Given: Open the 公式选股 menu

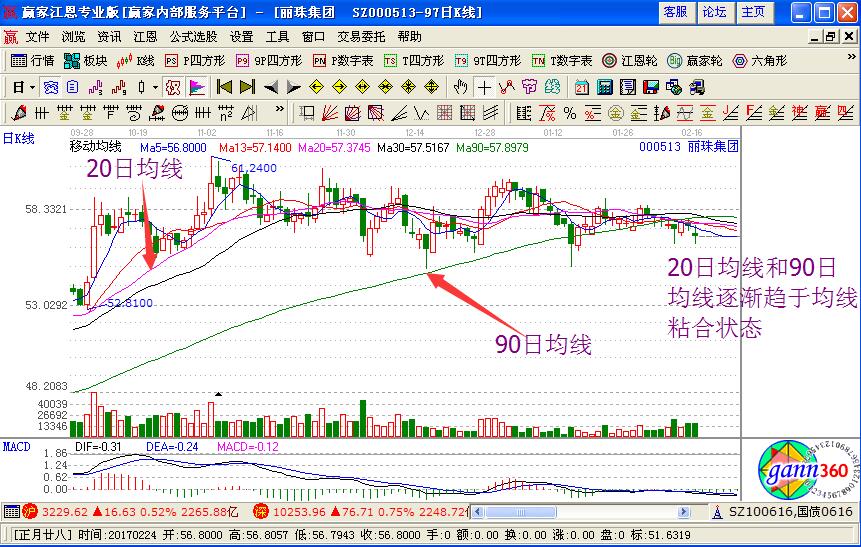Looking at the screenshot, I should coord(193,36).
